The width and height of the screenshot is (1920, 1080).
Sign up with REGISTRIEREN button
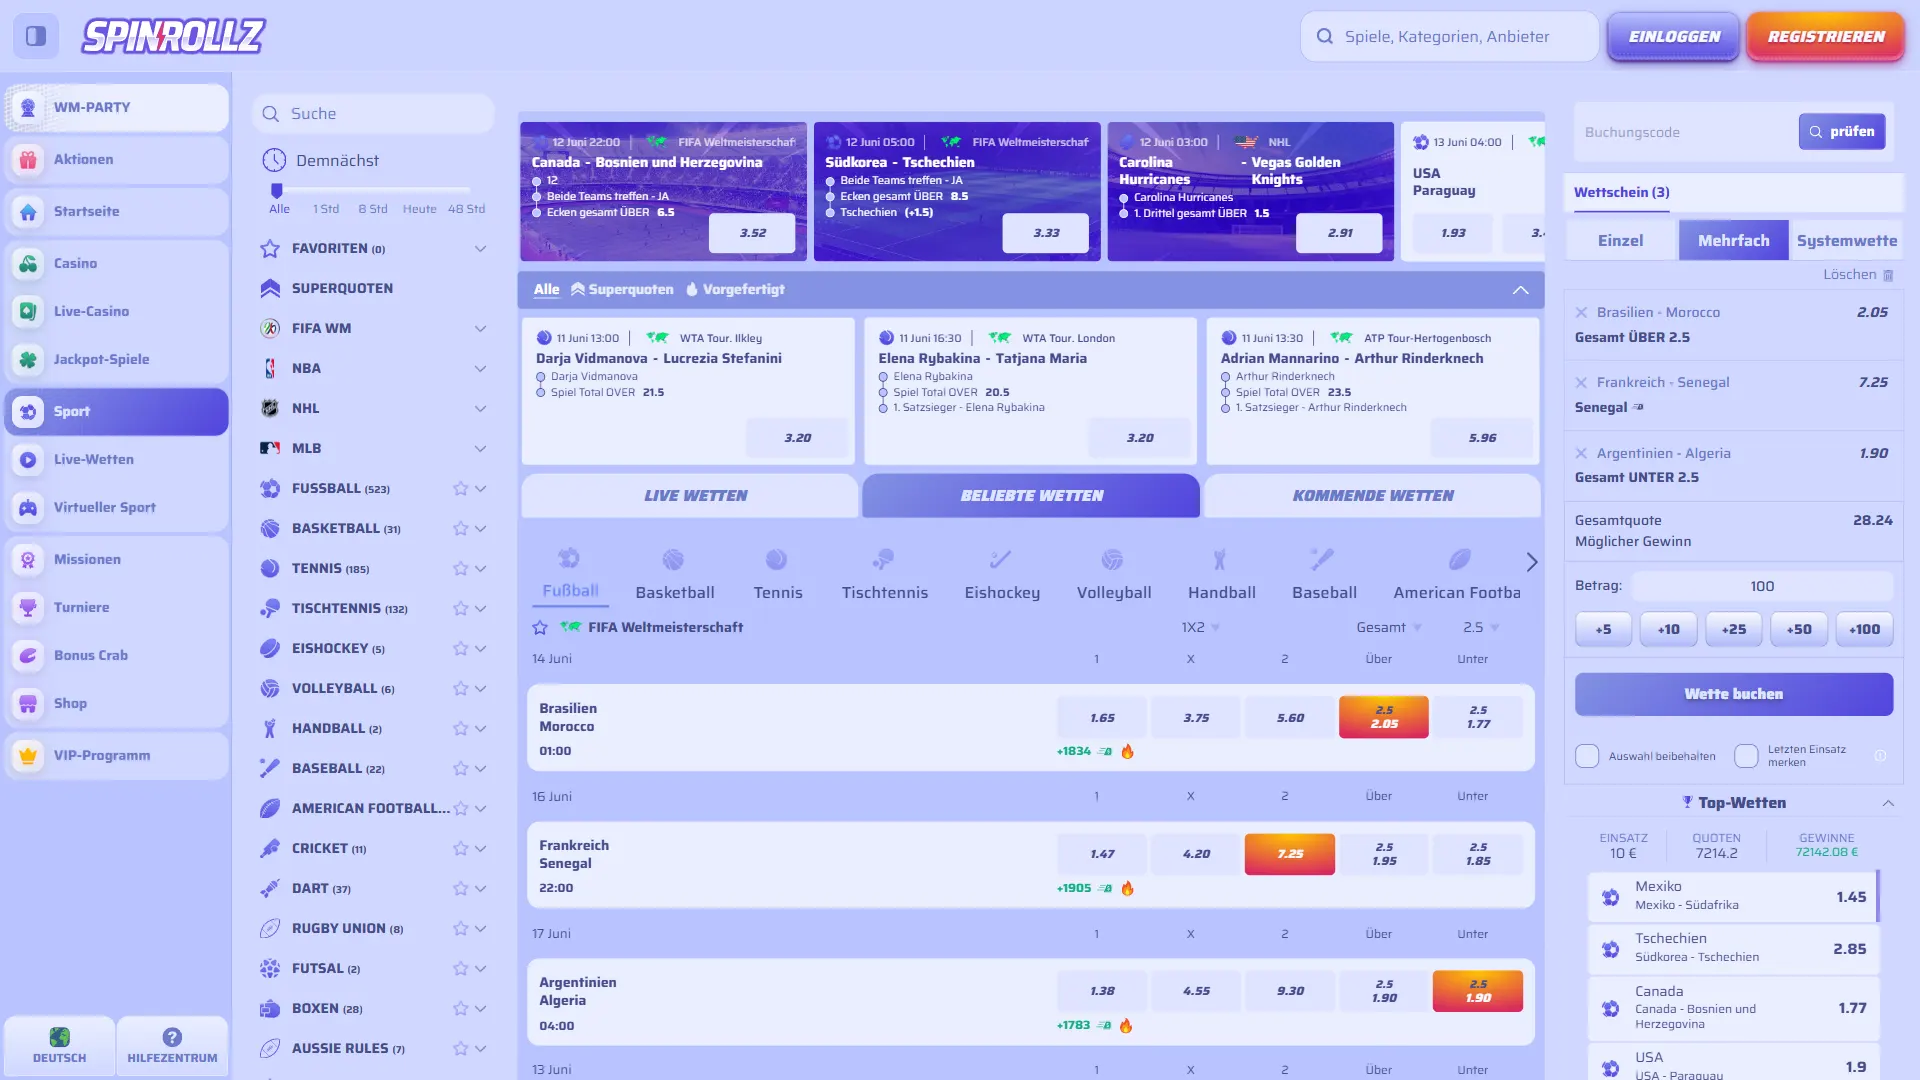pos(1826,36)
